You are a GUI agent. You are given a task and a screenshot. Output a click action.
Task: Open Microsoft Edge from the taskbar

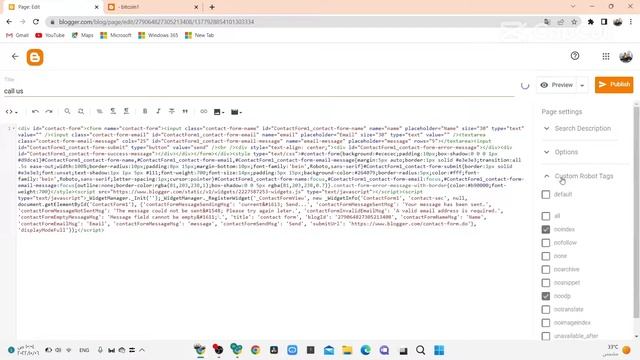click(x=366, y=350)
